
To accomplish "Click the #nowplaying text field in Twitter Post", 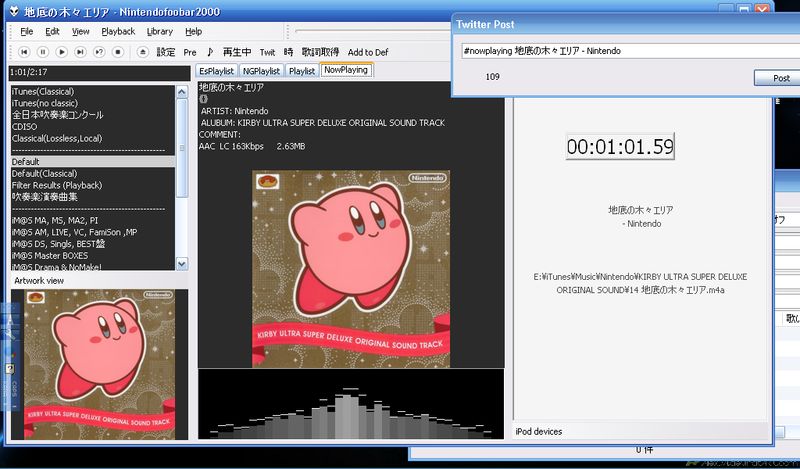I will coord(631,51).
